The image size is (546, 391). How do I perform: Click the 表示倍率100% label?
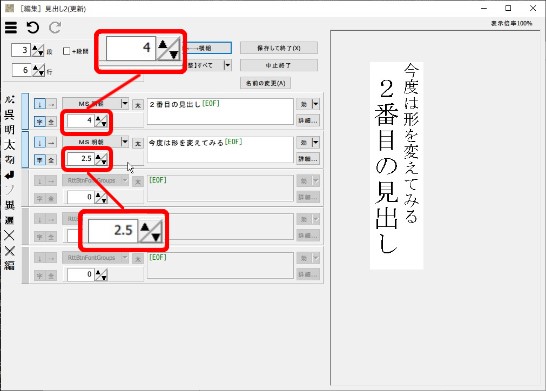pos(512,23)
